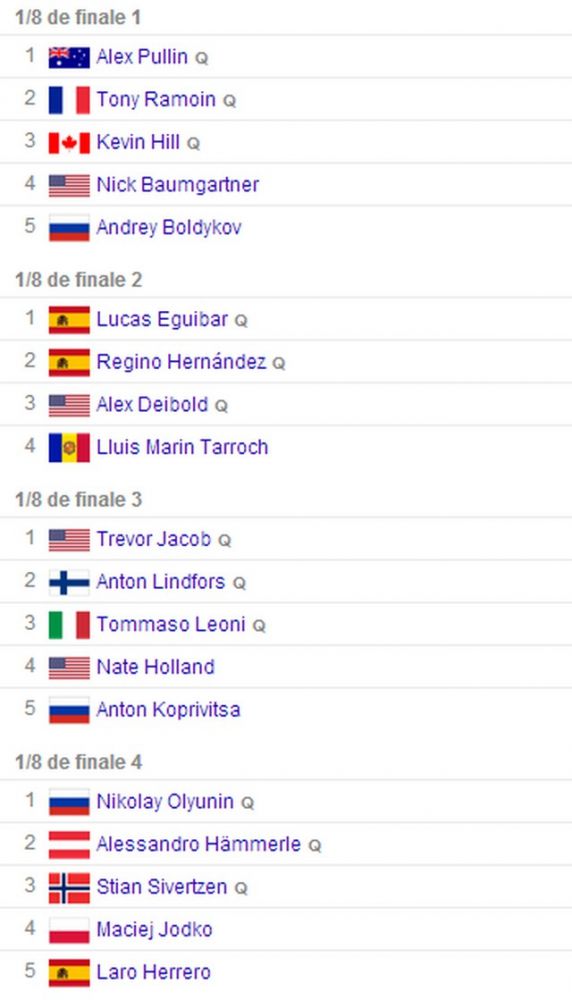
Task: Click the Andorran flag beside Lluis Marin Tarroch
Action: [69, 448]
